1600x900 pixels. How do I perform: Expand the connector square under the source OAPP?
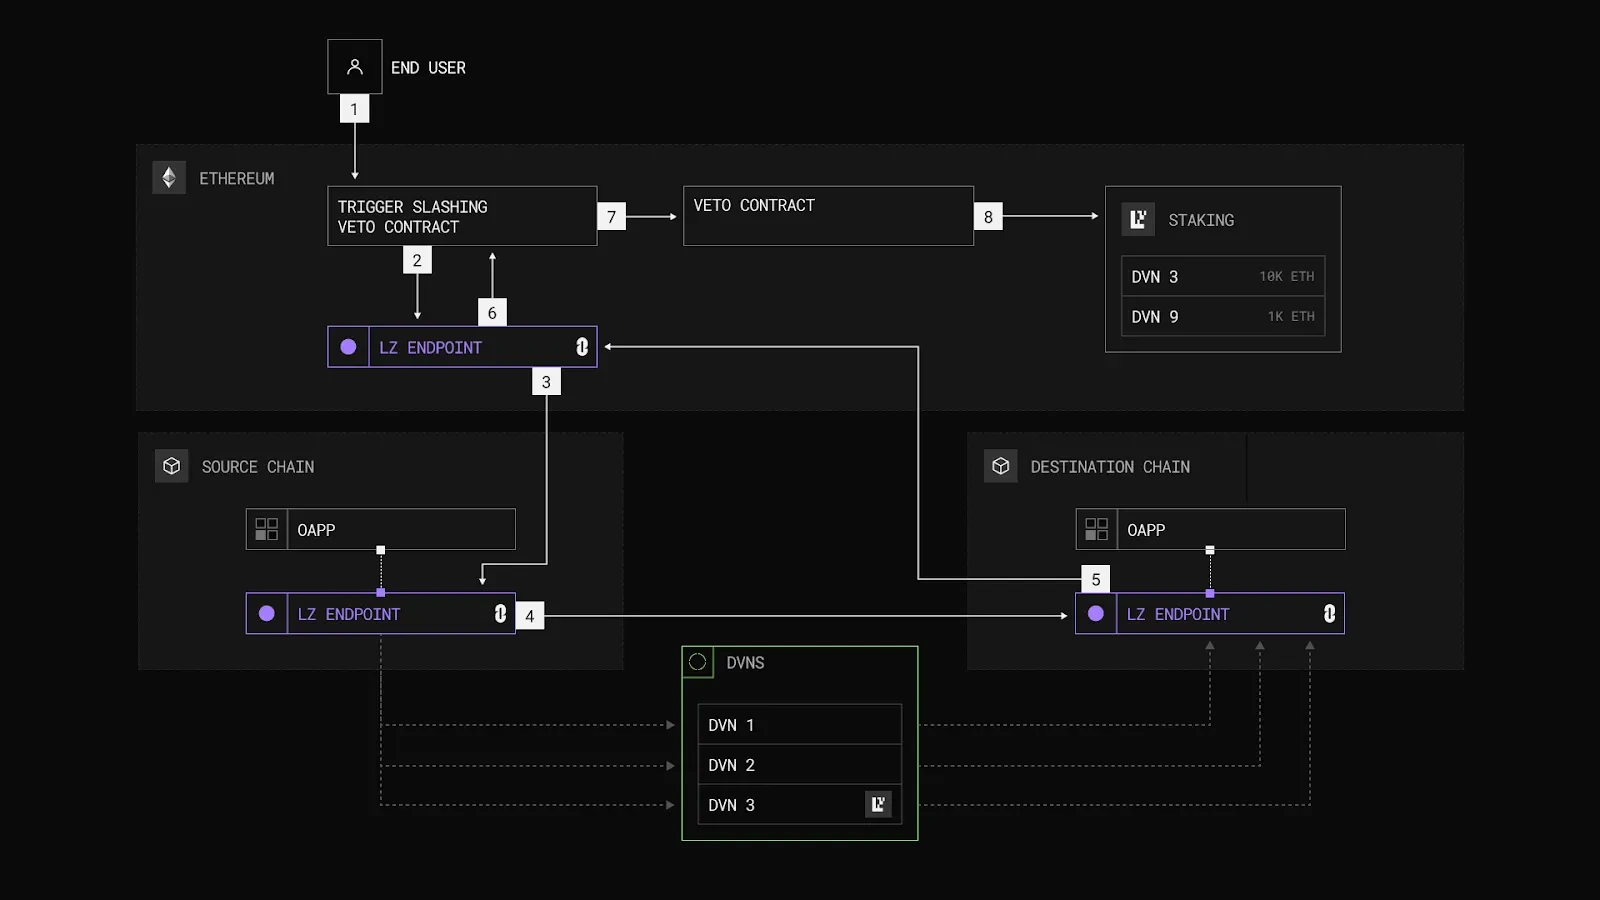[380, 548]
